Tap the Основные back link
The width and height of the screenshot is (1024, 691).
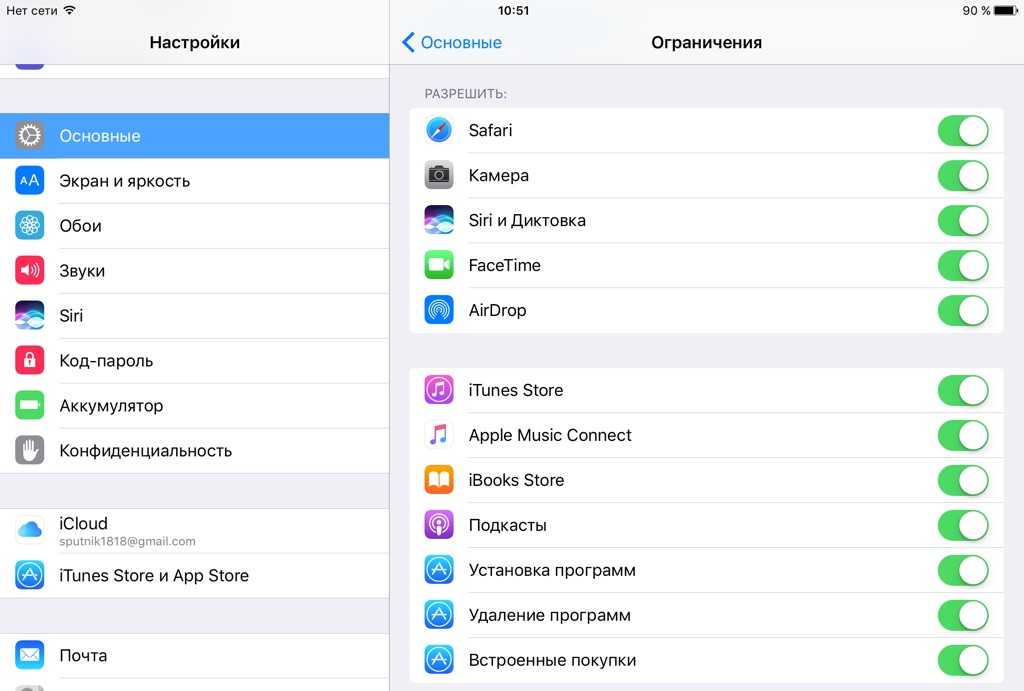(461, 42)
